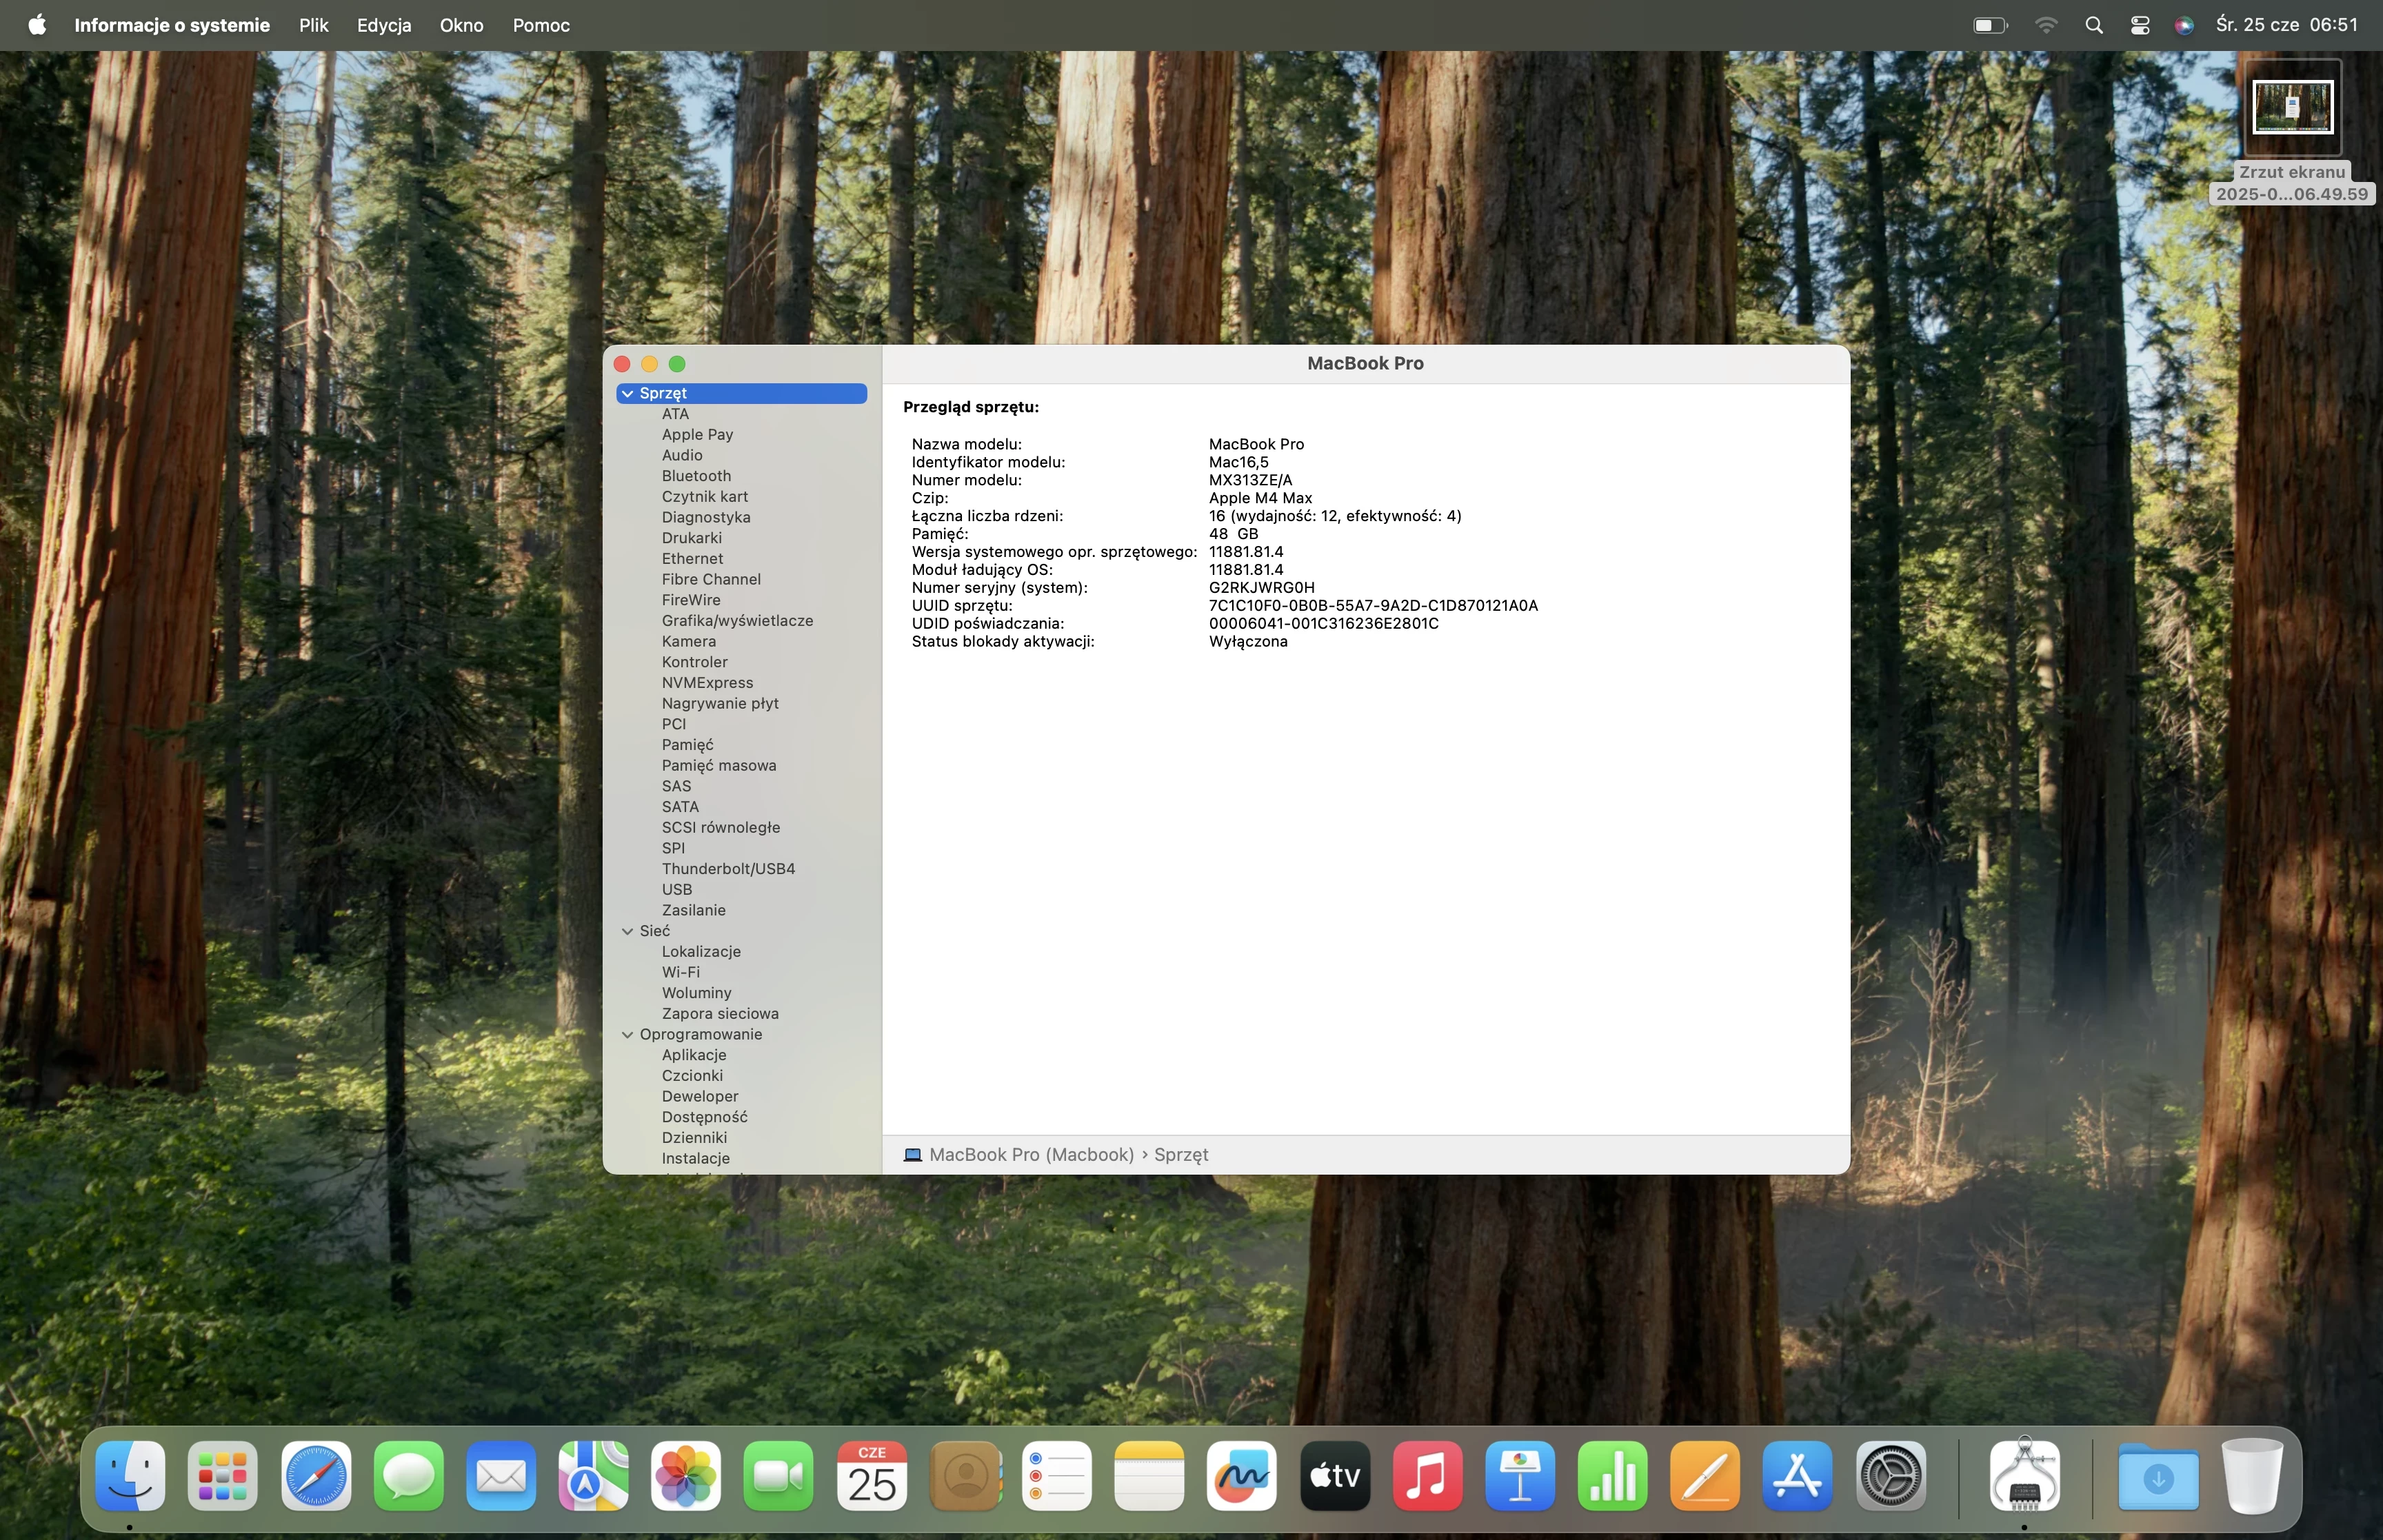The image size is (2383, 1540).
Task: Open FaceTime in the Dock
Action: (779, 1476)
